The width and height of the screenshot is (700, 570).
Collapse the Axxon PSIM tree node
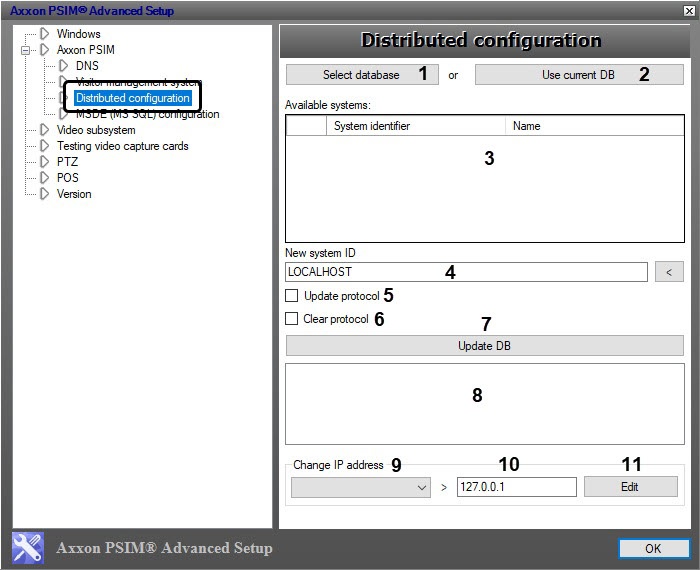click(25, 50)
